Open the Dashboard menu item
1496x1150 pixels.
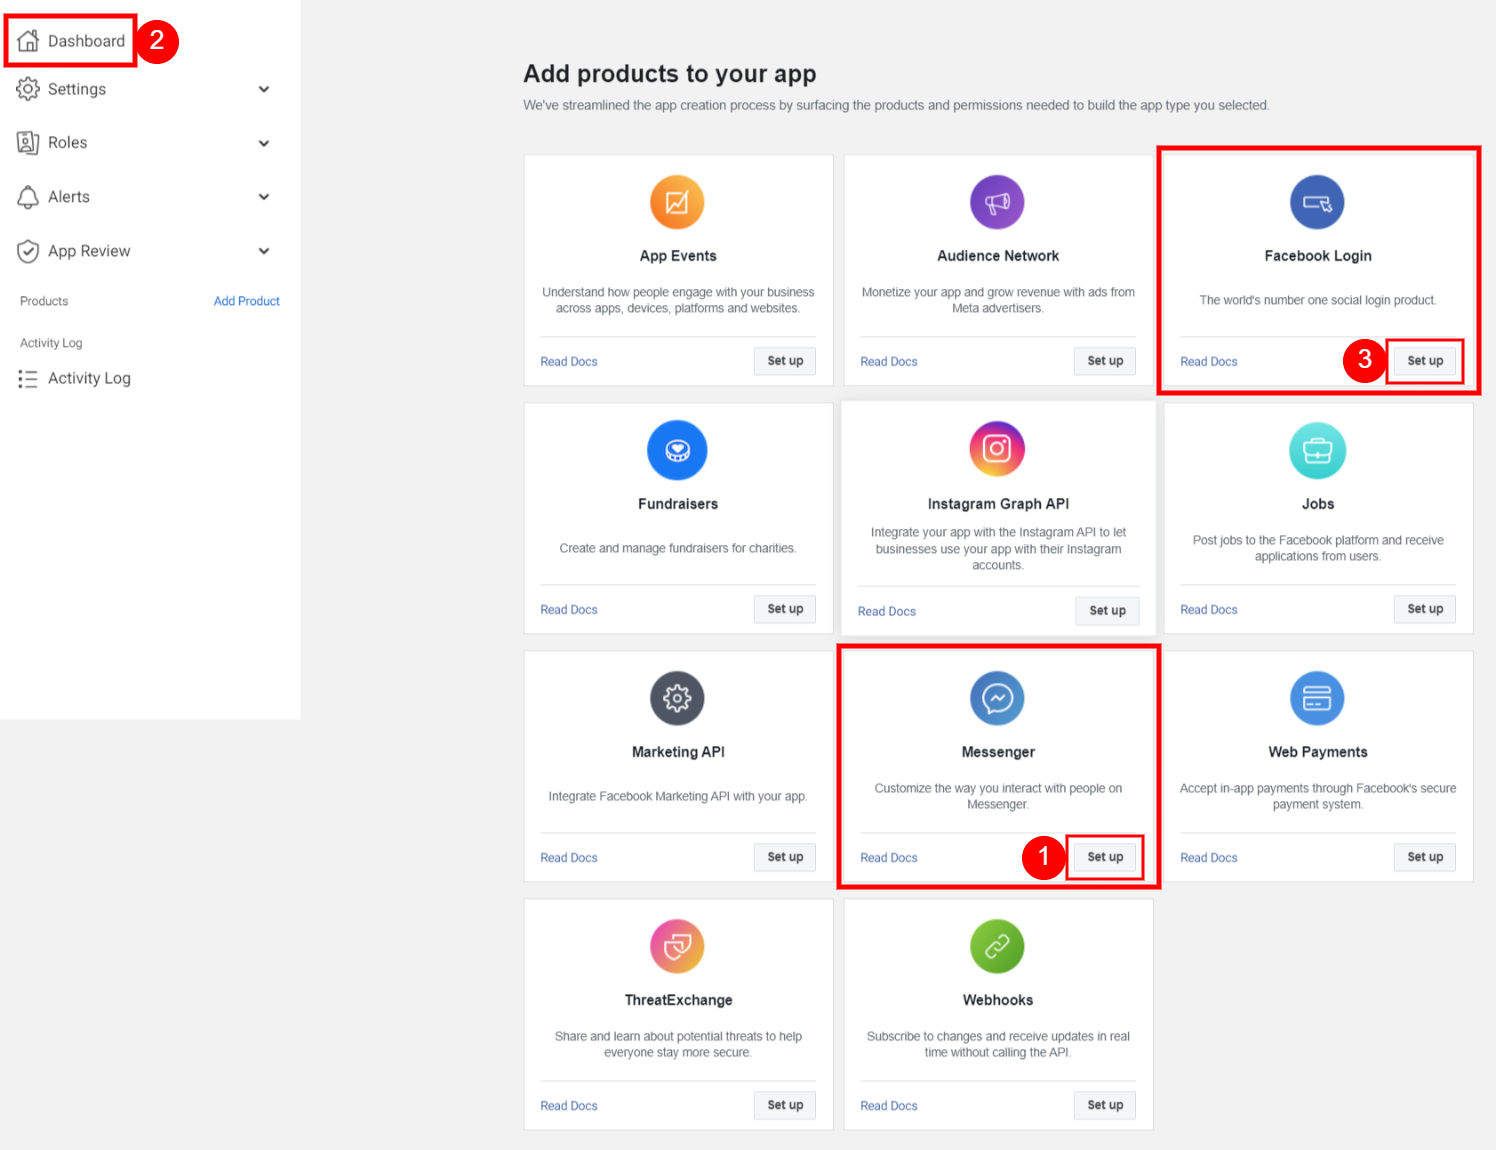pos(86,41)
